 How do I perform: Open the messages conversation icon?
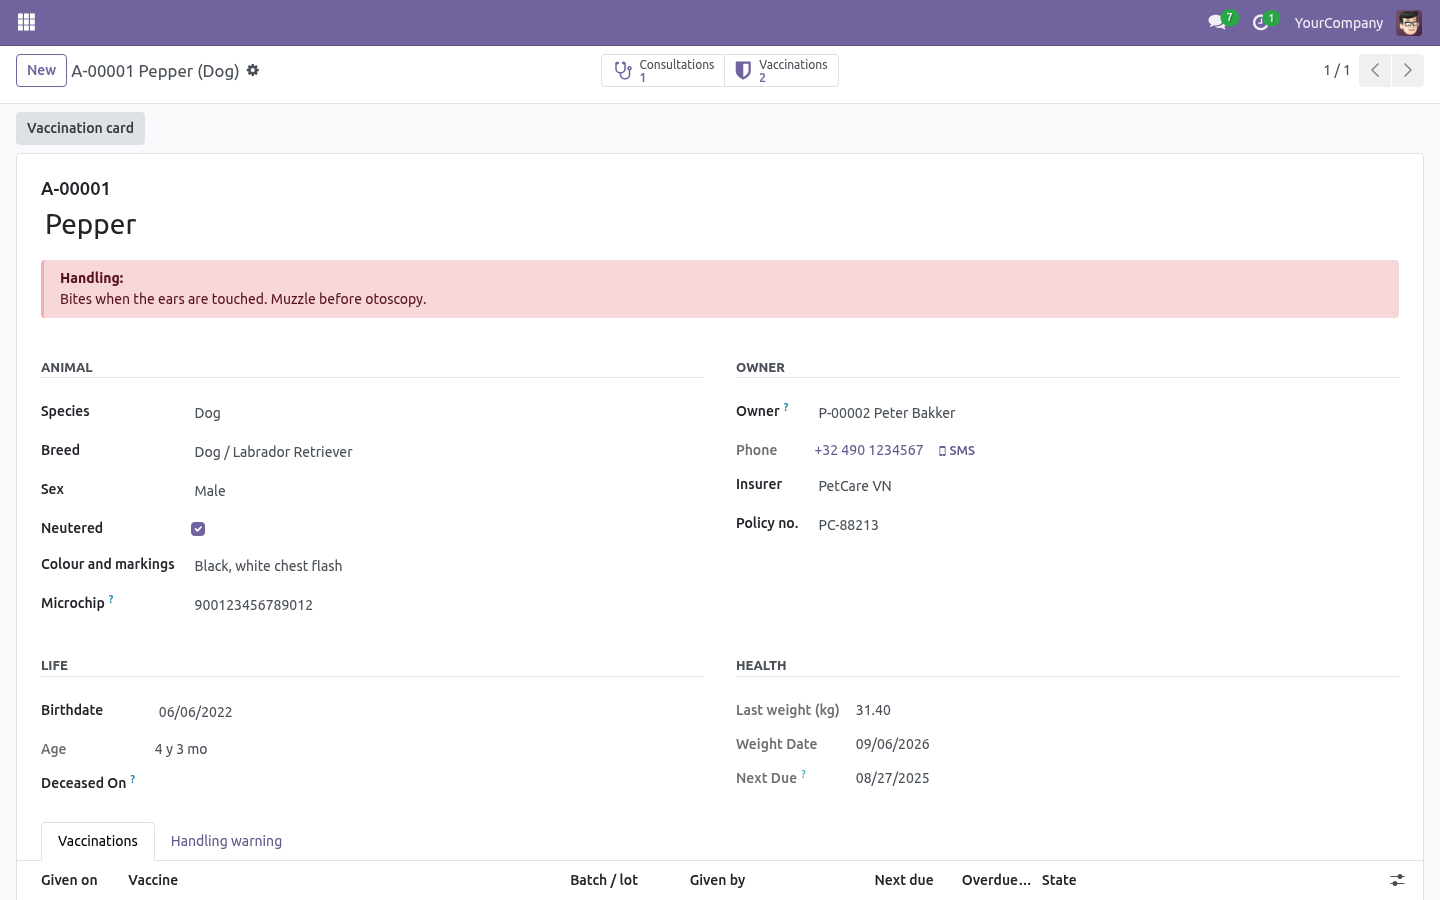click(x=1217, y=22)
